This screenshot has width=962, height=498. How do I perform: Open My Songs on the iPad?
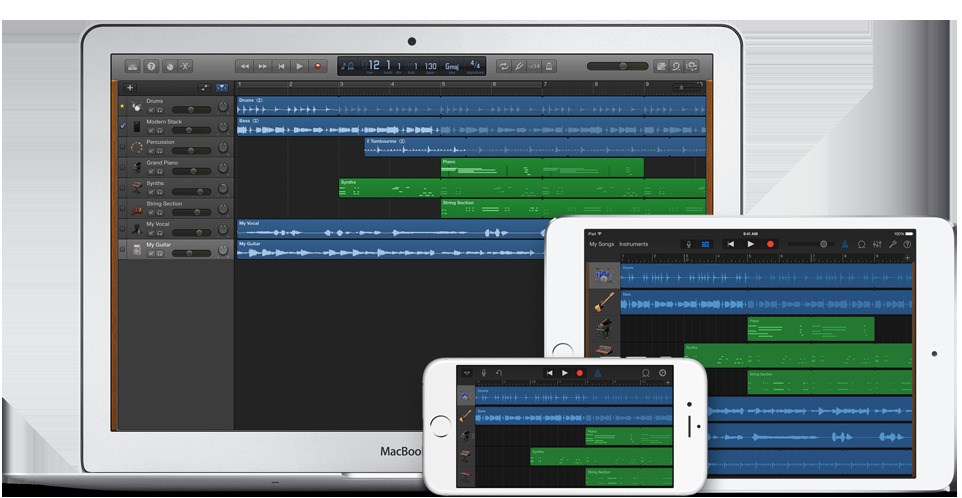[x=601, y=244]
